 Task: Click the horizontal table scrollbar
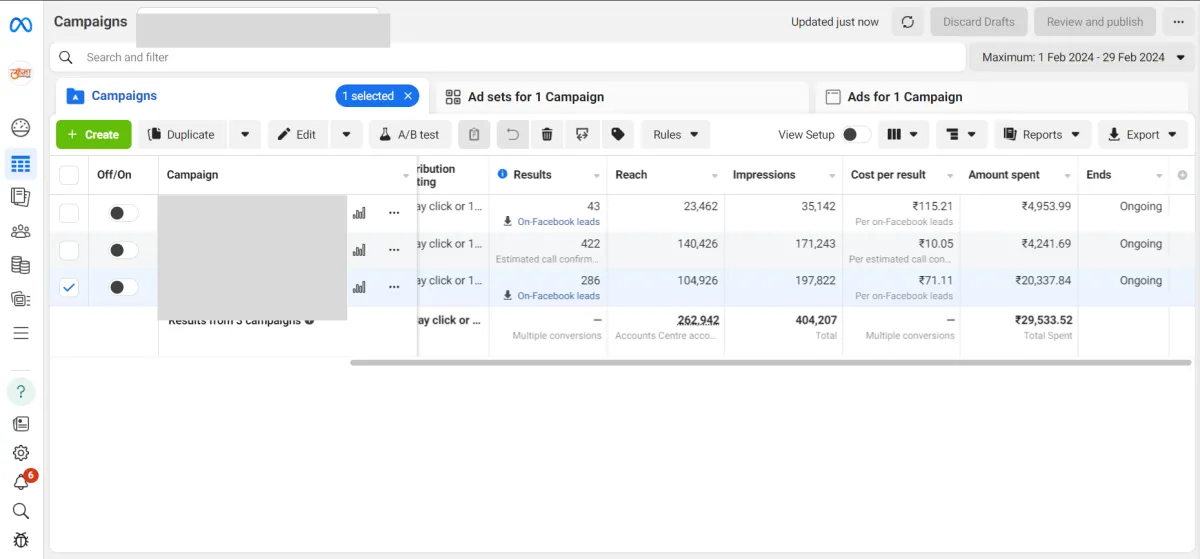coord(772,362)
